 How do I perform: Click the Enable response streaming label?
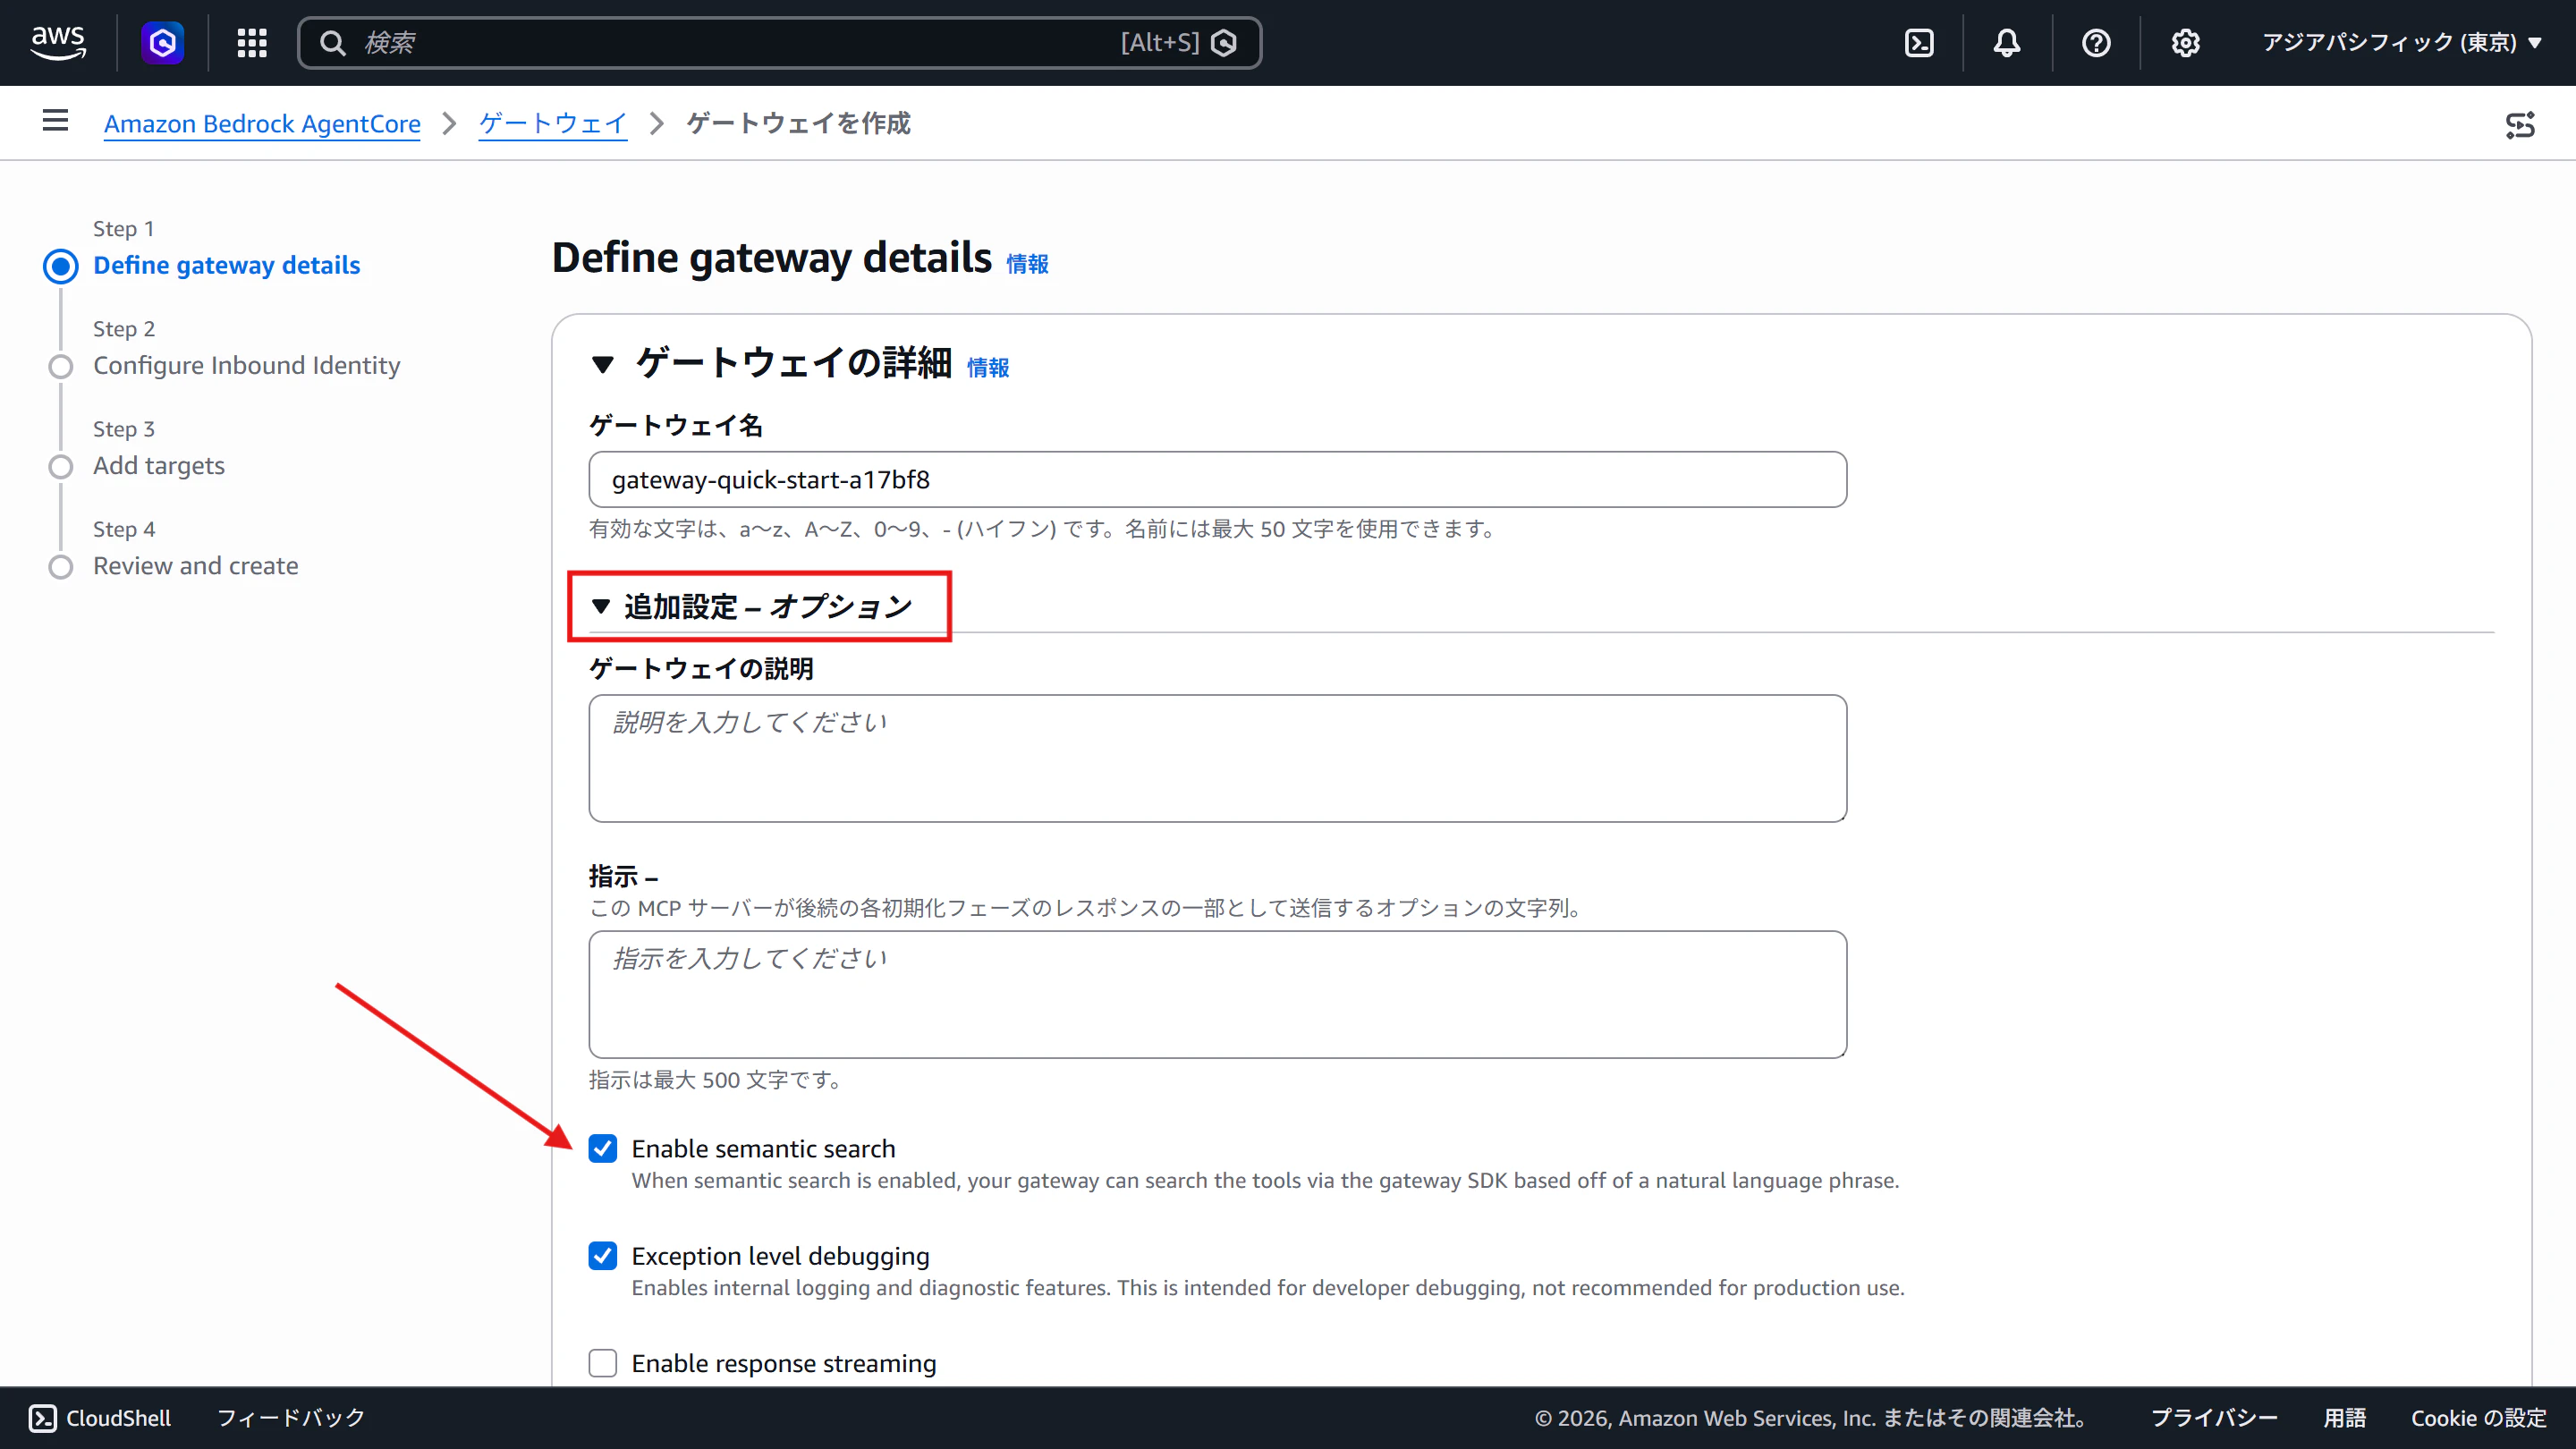784,1362
